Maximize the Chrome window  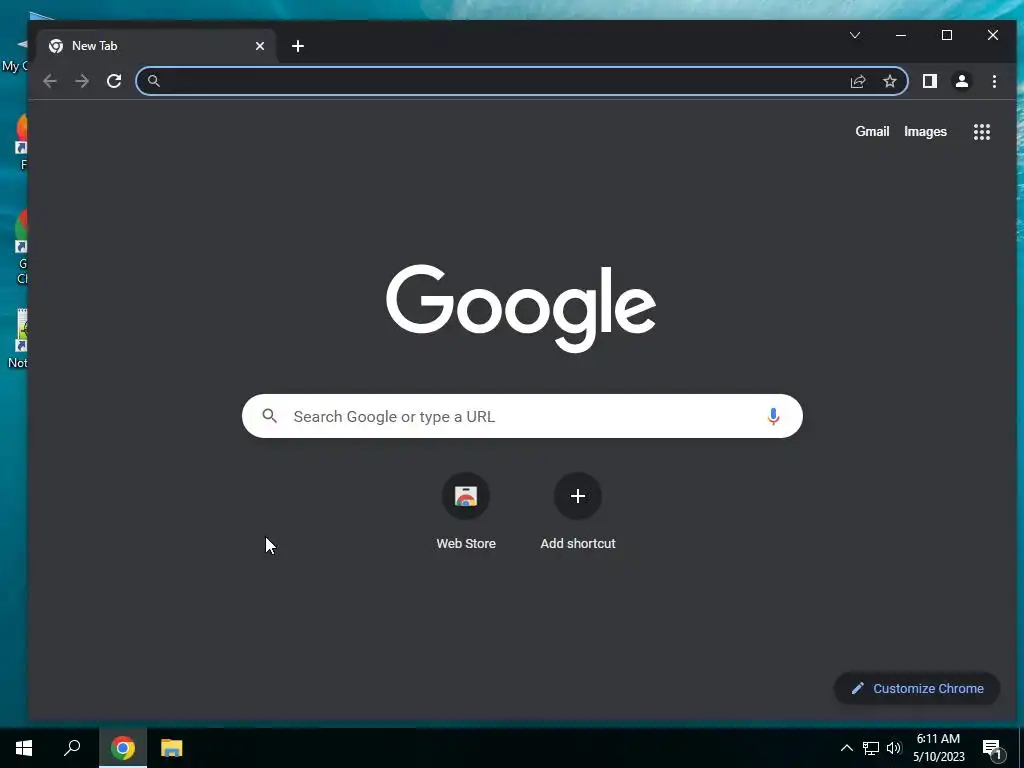point(946,35)
